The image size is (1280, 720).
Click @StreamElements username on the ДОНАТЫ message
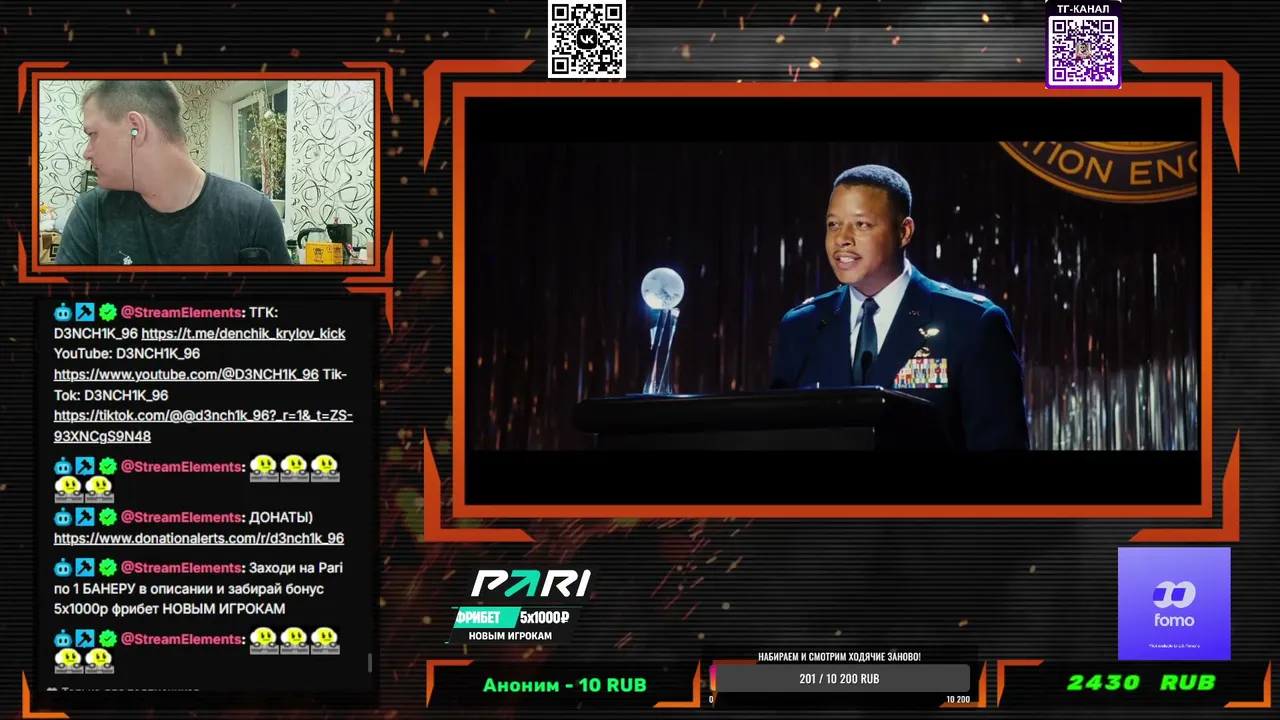(x=181, y=517)
